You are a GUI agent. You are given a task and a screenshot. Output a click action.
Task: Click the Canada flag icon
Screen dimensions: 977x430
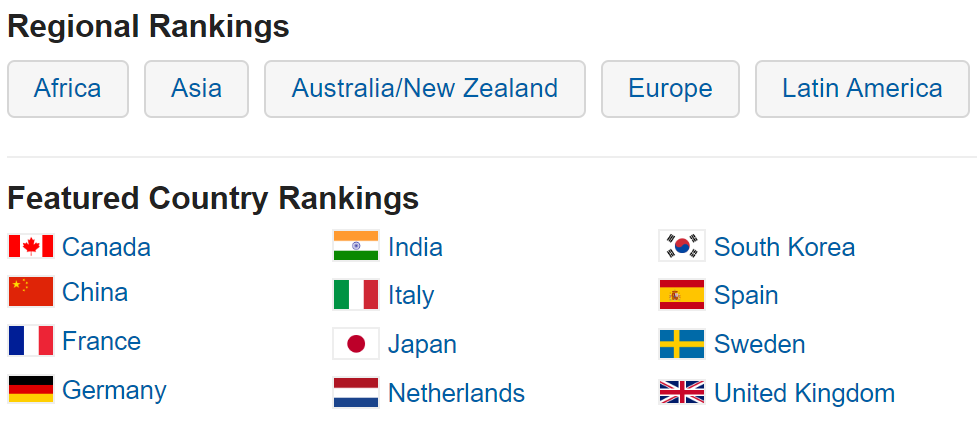coord(31,246)
